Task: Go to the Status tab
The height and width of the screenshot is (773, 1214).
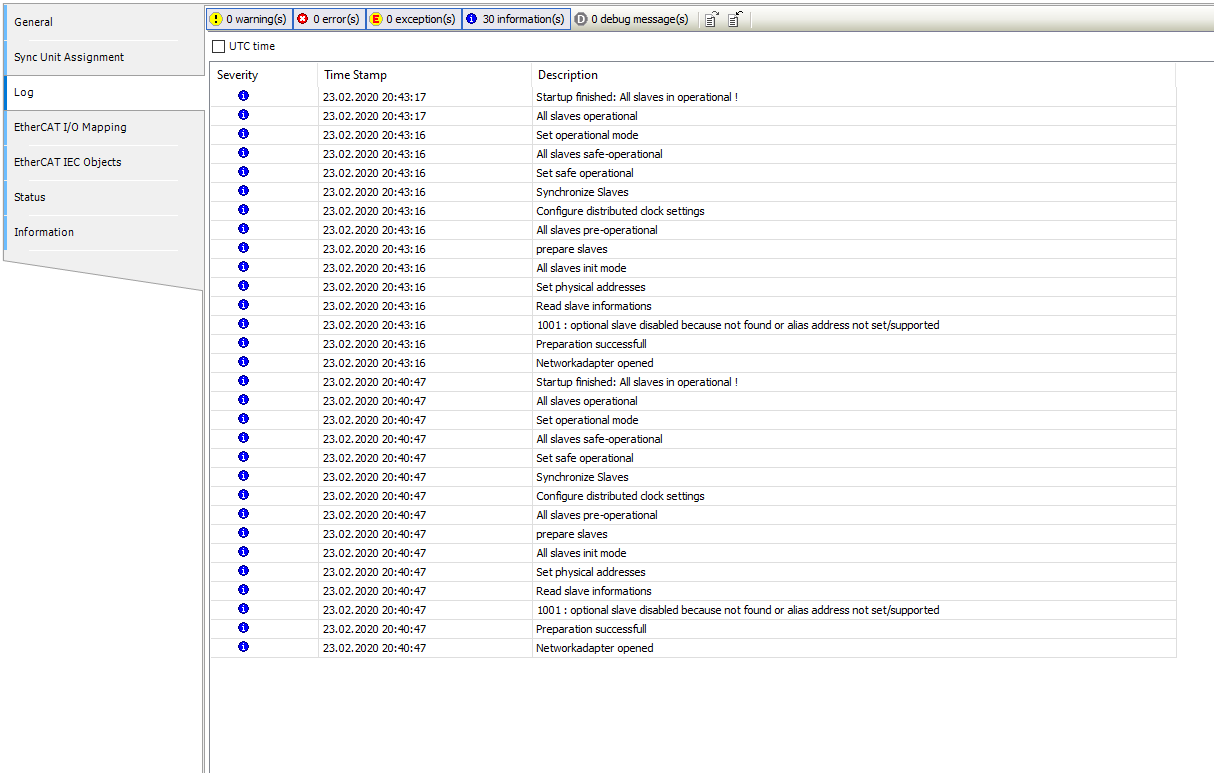Action: click(x=30, y=197)
